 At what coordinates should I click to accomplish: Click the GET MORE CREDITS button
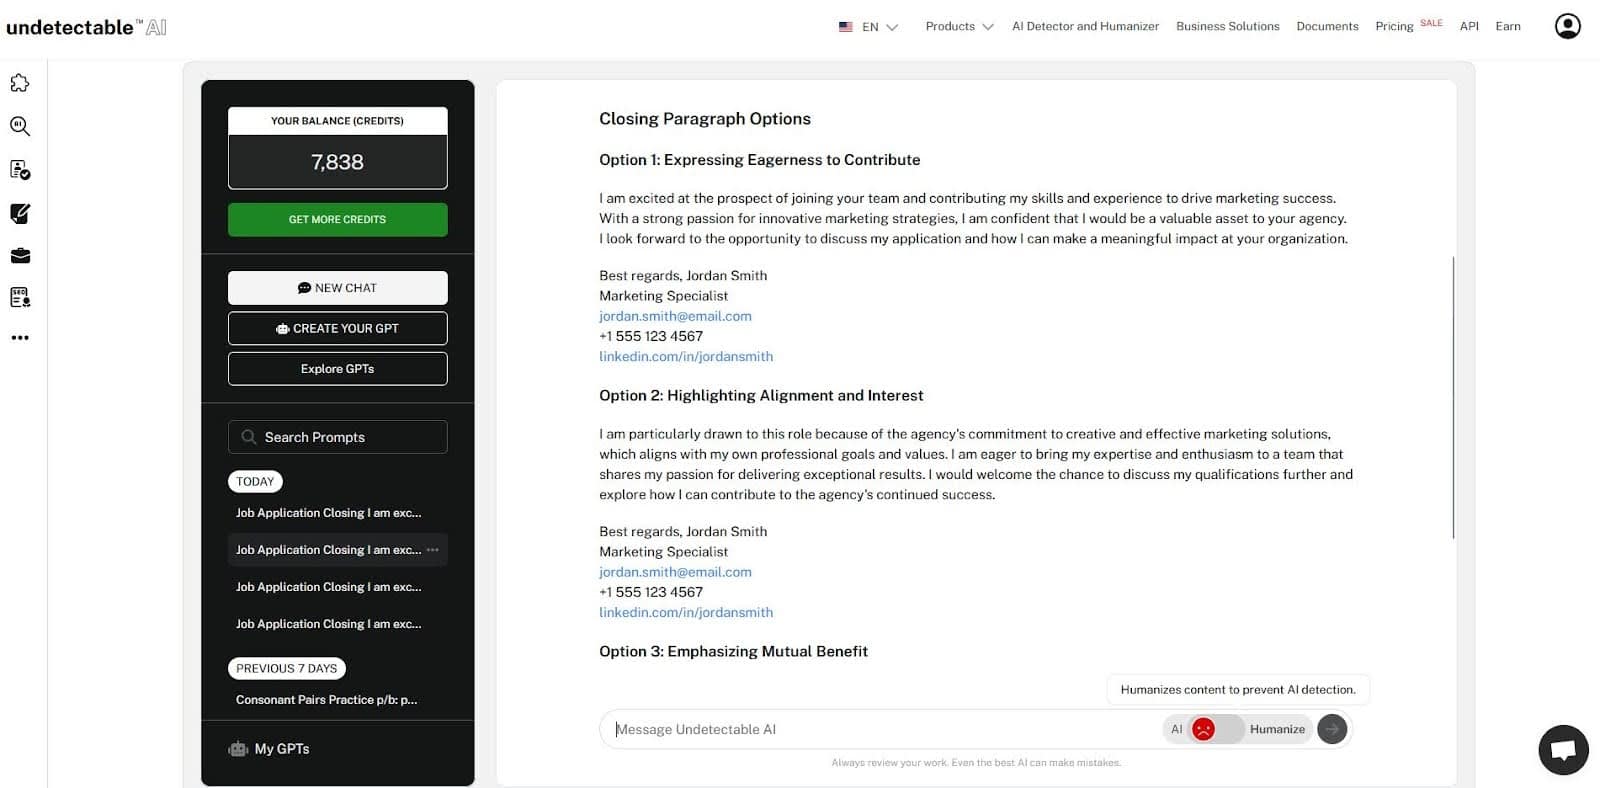[x=337, y=220]
